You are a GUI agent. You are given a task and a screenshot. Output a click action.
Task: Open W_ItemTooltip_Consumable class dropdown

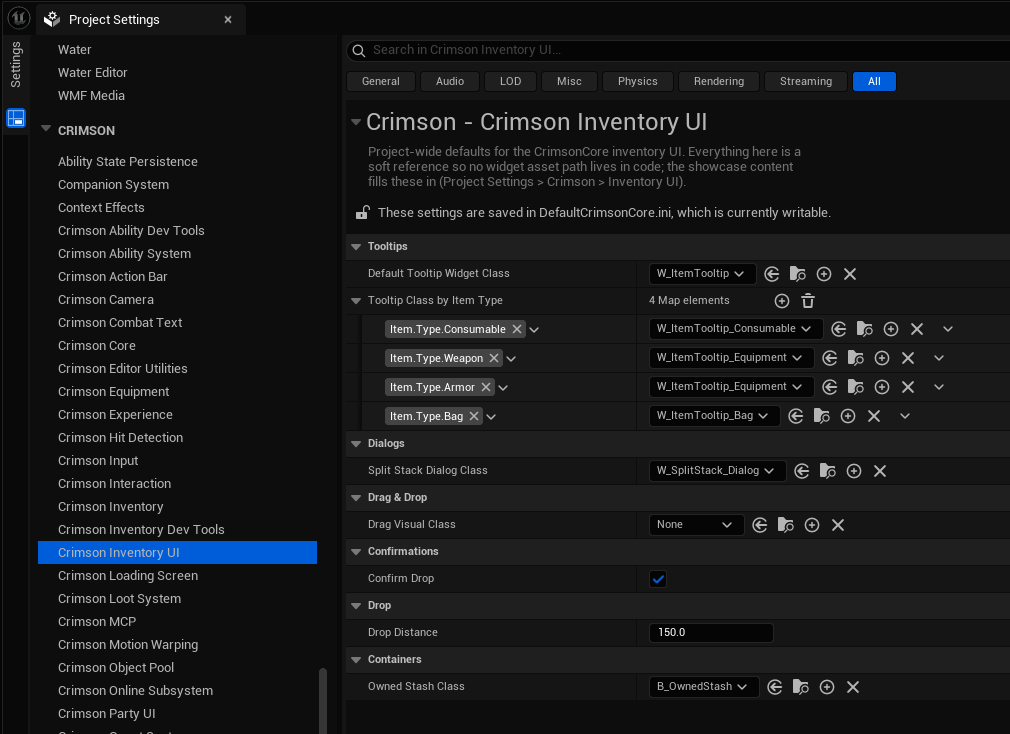click(736, 328)
